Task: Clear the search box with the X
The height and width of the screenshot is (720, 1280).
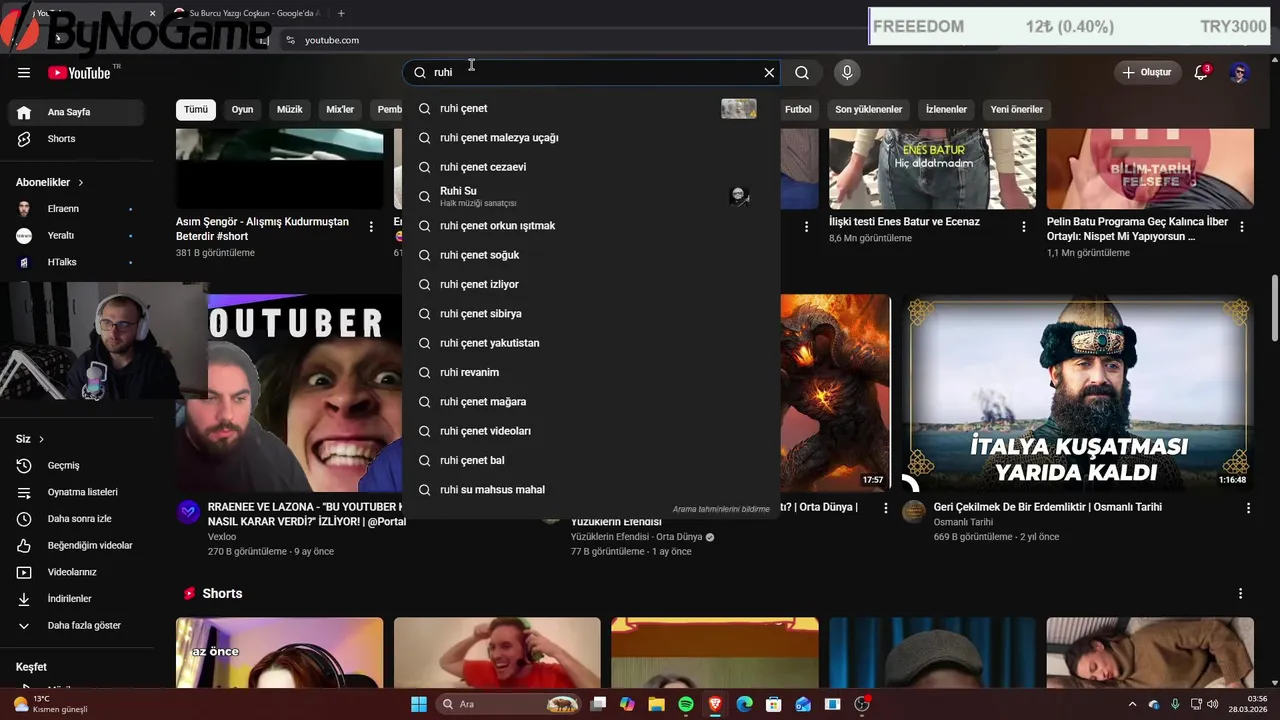Action: [x=769, y=72]
